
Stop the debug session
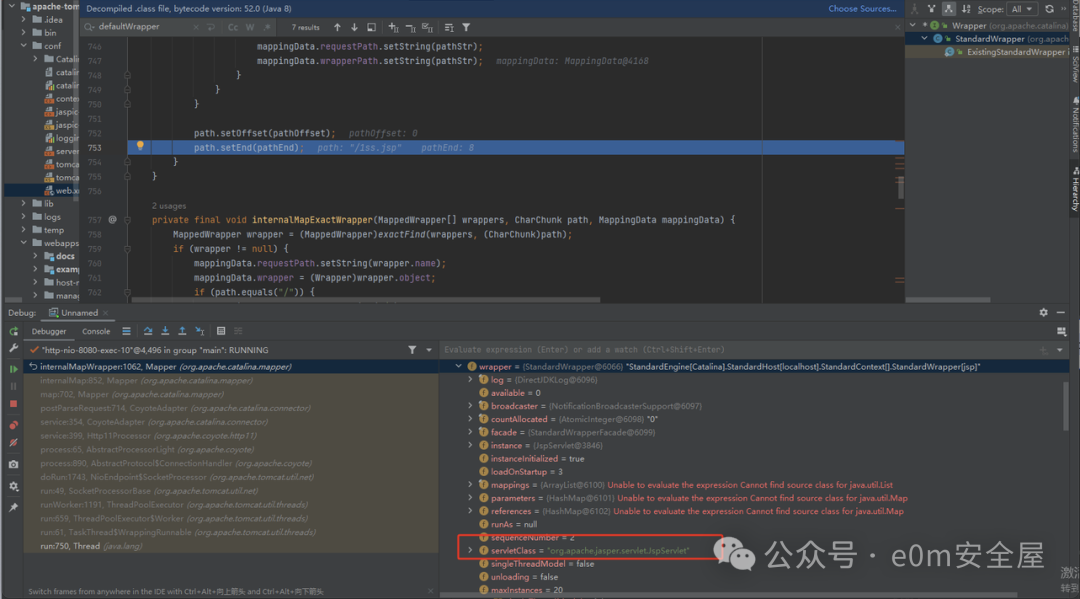(13, 404)
